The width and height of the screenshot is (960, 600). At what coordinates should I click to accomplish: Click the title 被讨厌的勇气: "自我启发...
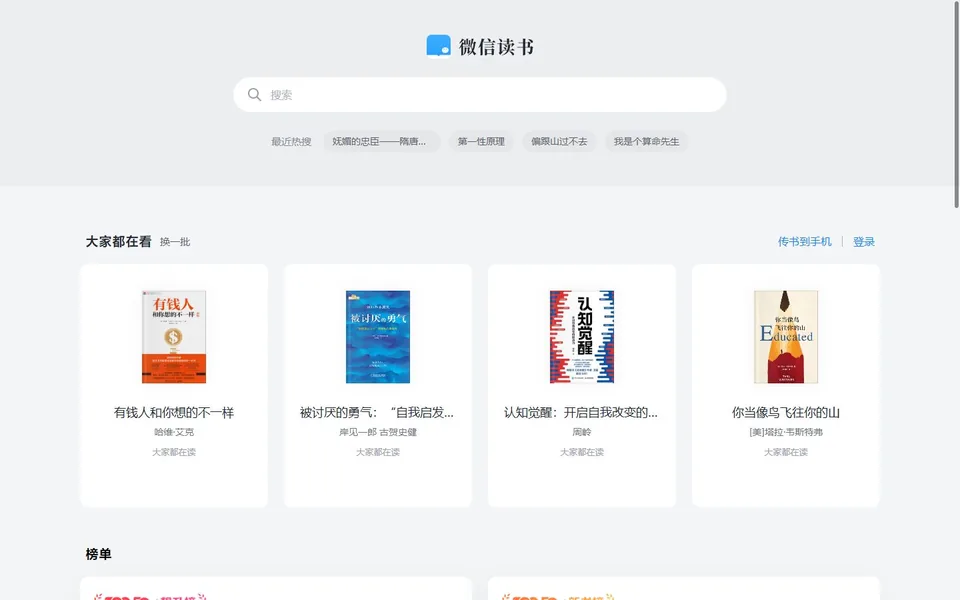click(x=377, y=413)
